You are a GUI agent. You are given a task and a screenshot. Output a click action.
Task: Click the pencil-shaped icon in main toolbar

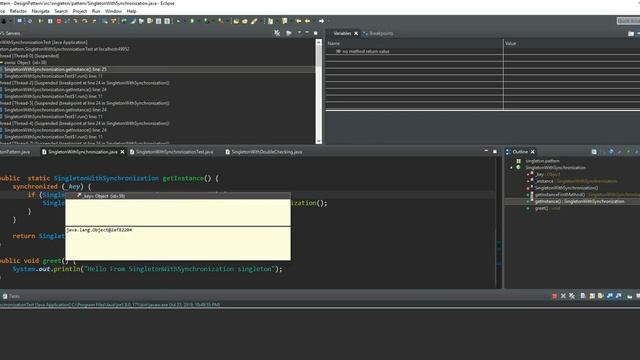pos(254,21)
